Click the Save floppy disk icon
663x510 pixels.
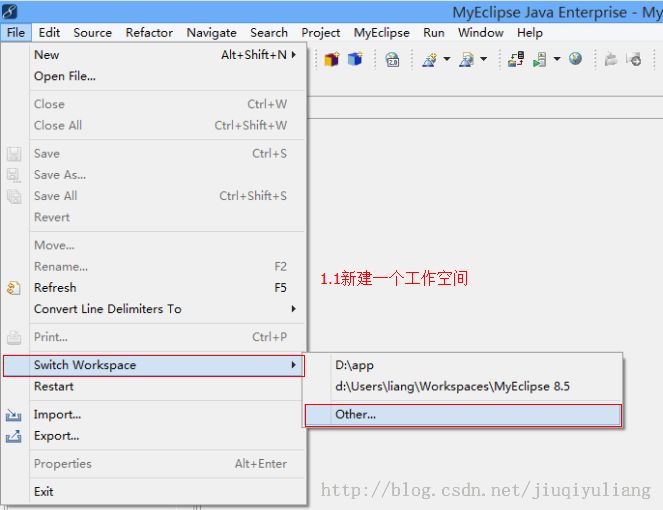(x=14, y=154)
